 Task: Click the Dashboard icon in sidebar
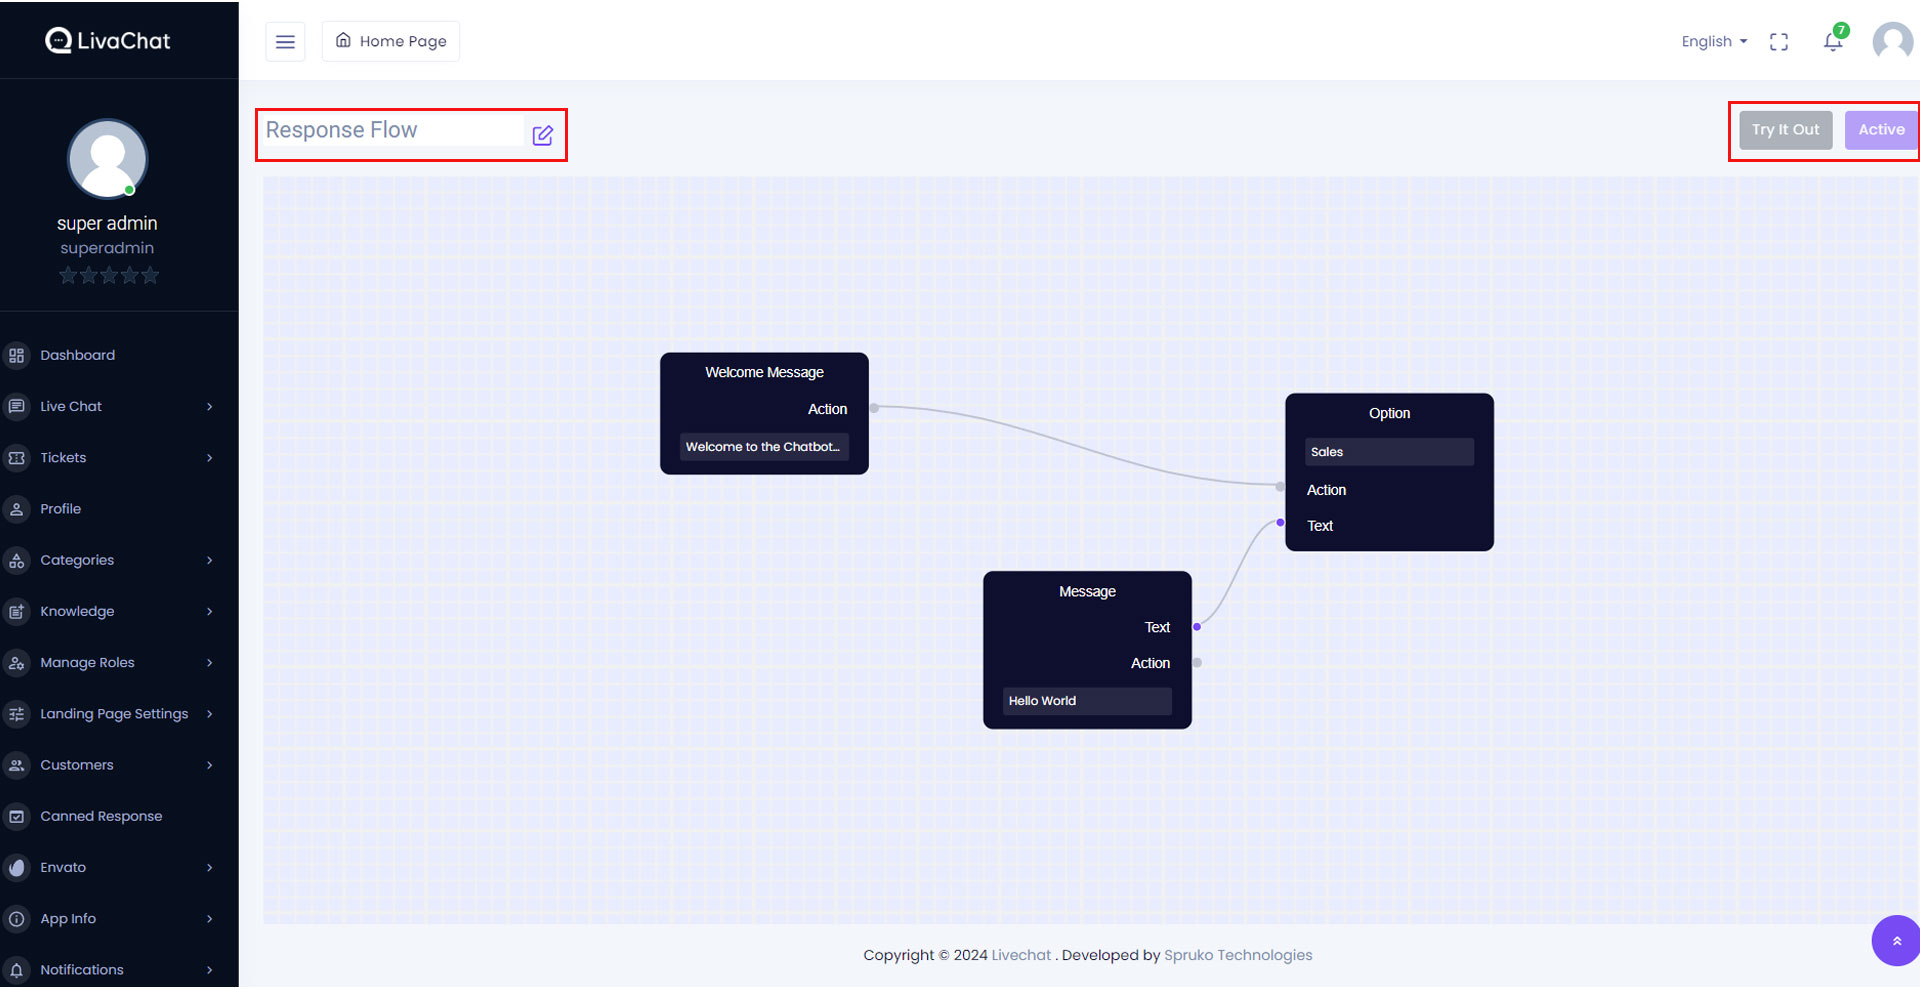tap(17, 355)
